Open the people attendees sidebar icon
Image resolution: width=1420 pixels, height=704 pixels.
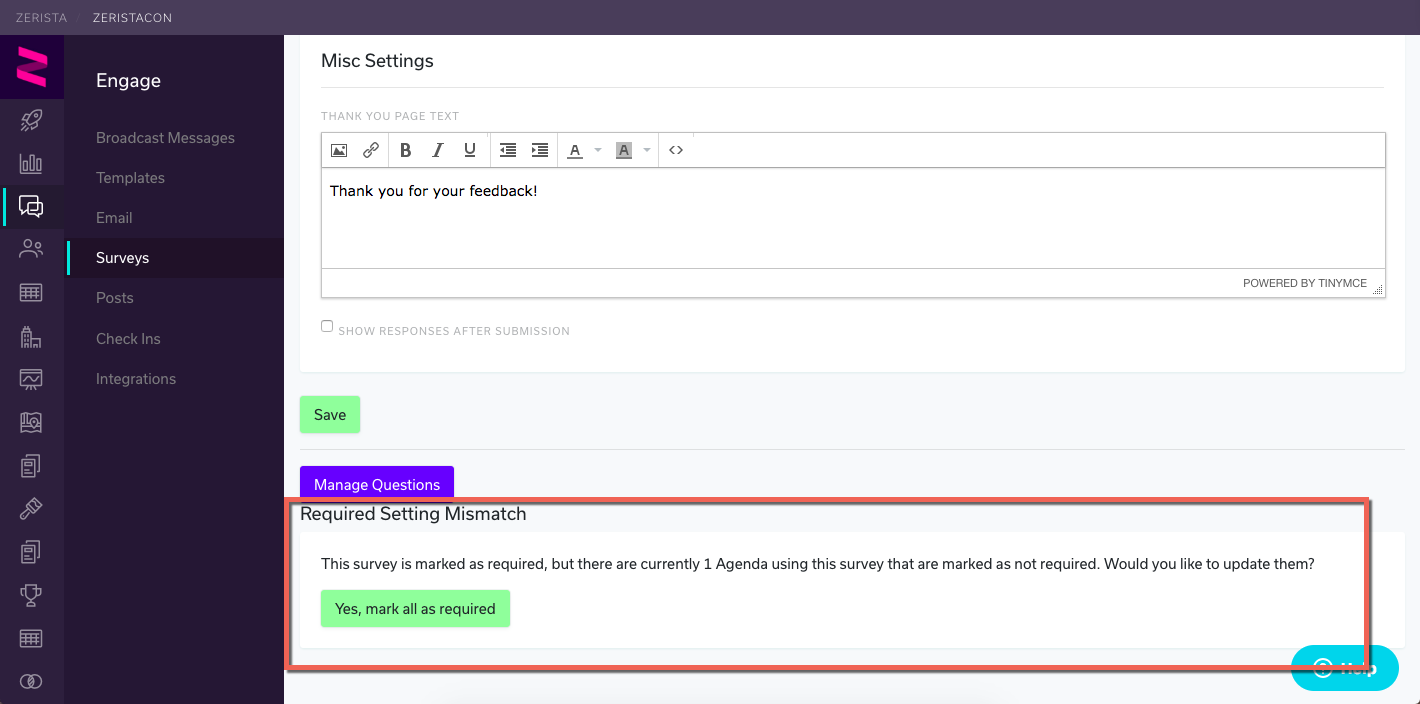[31, 249]
